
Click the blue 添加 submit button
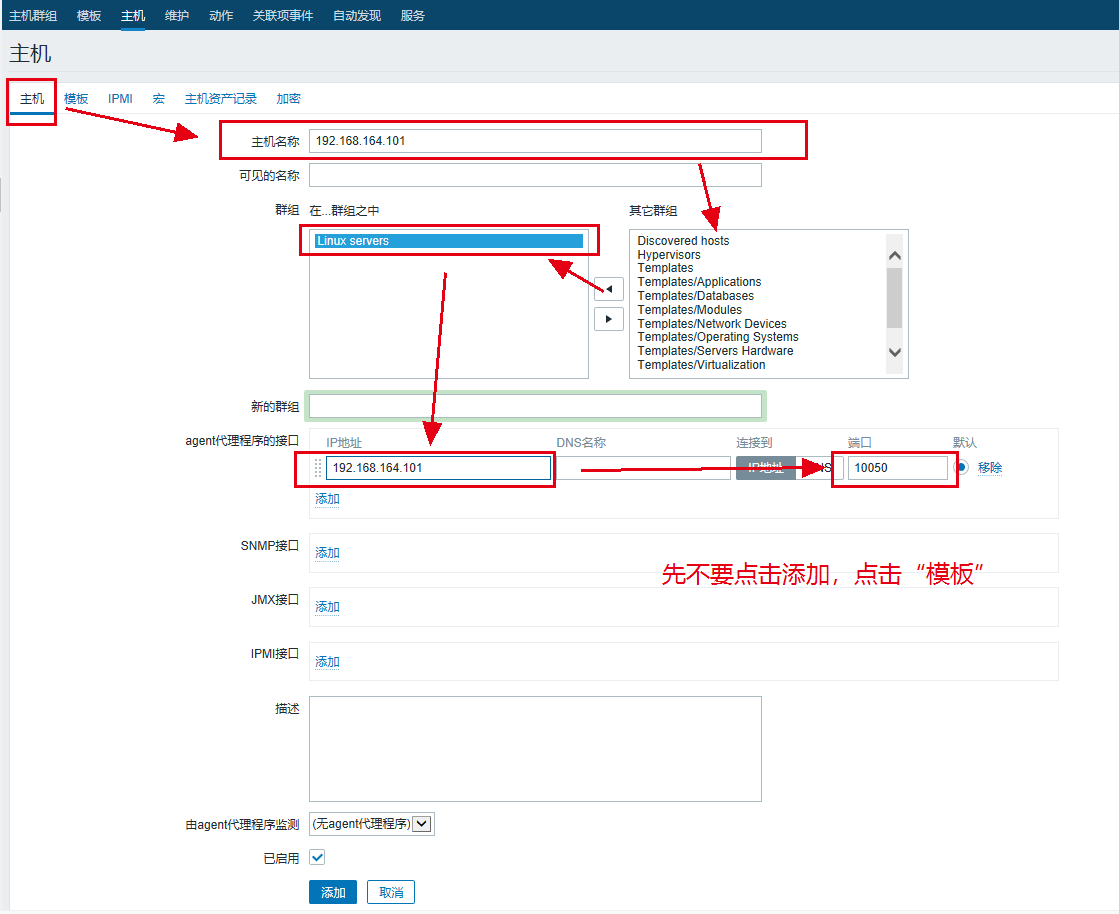pos(333,893)
